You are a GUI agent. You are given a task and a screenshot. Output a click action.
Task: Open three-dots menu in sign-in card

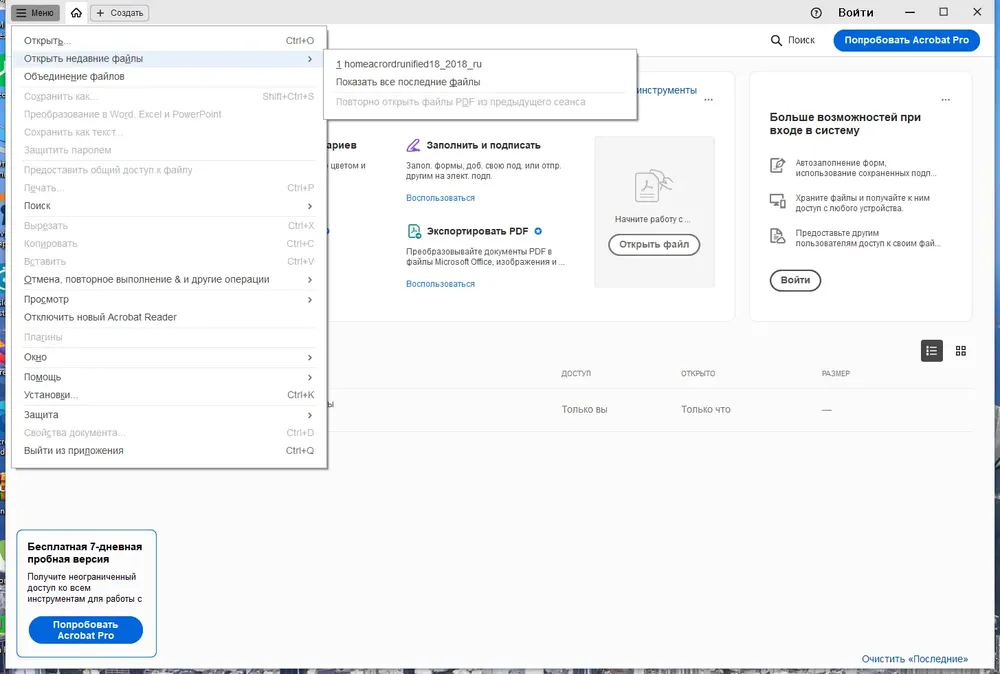pyautogui.click(x=946, y=99)
